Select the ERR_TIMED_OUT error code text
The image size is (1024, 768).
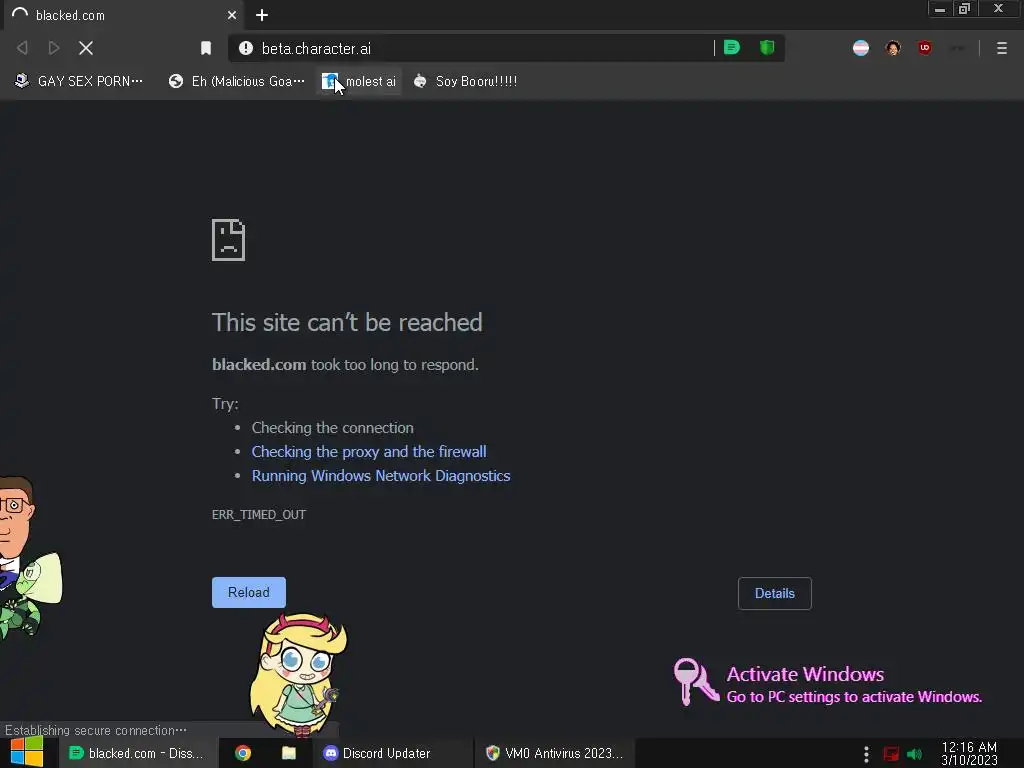tap(259, 515)
